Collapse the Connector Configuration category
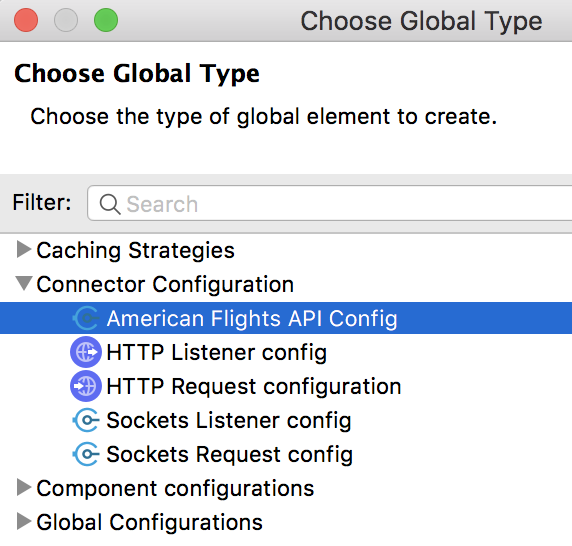 click(24, 284)
